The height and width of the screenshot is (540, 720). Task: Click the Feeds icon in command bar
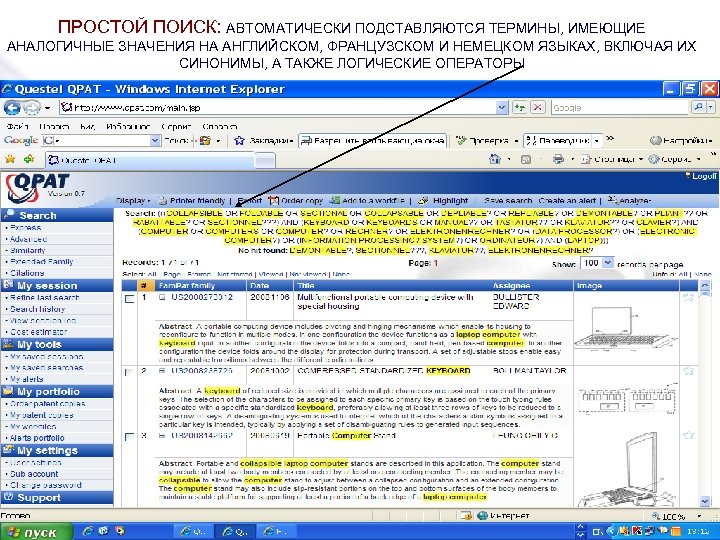click(x=526, y=159)
